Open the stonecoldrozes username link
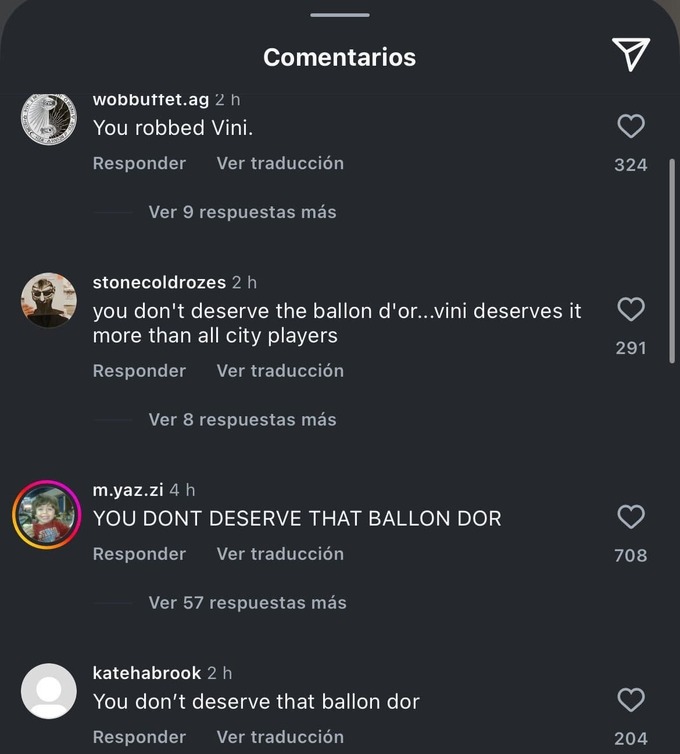The width and height of the screenshot is (680, 754). (x=159, y=282)
